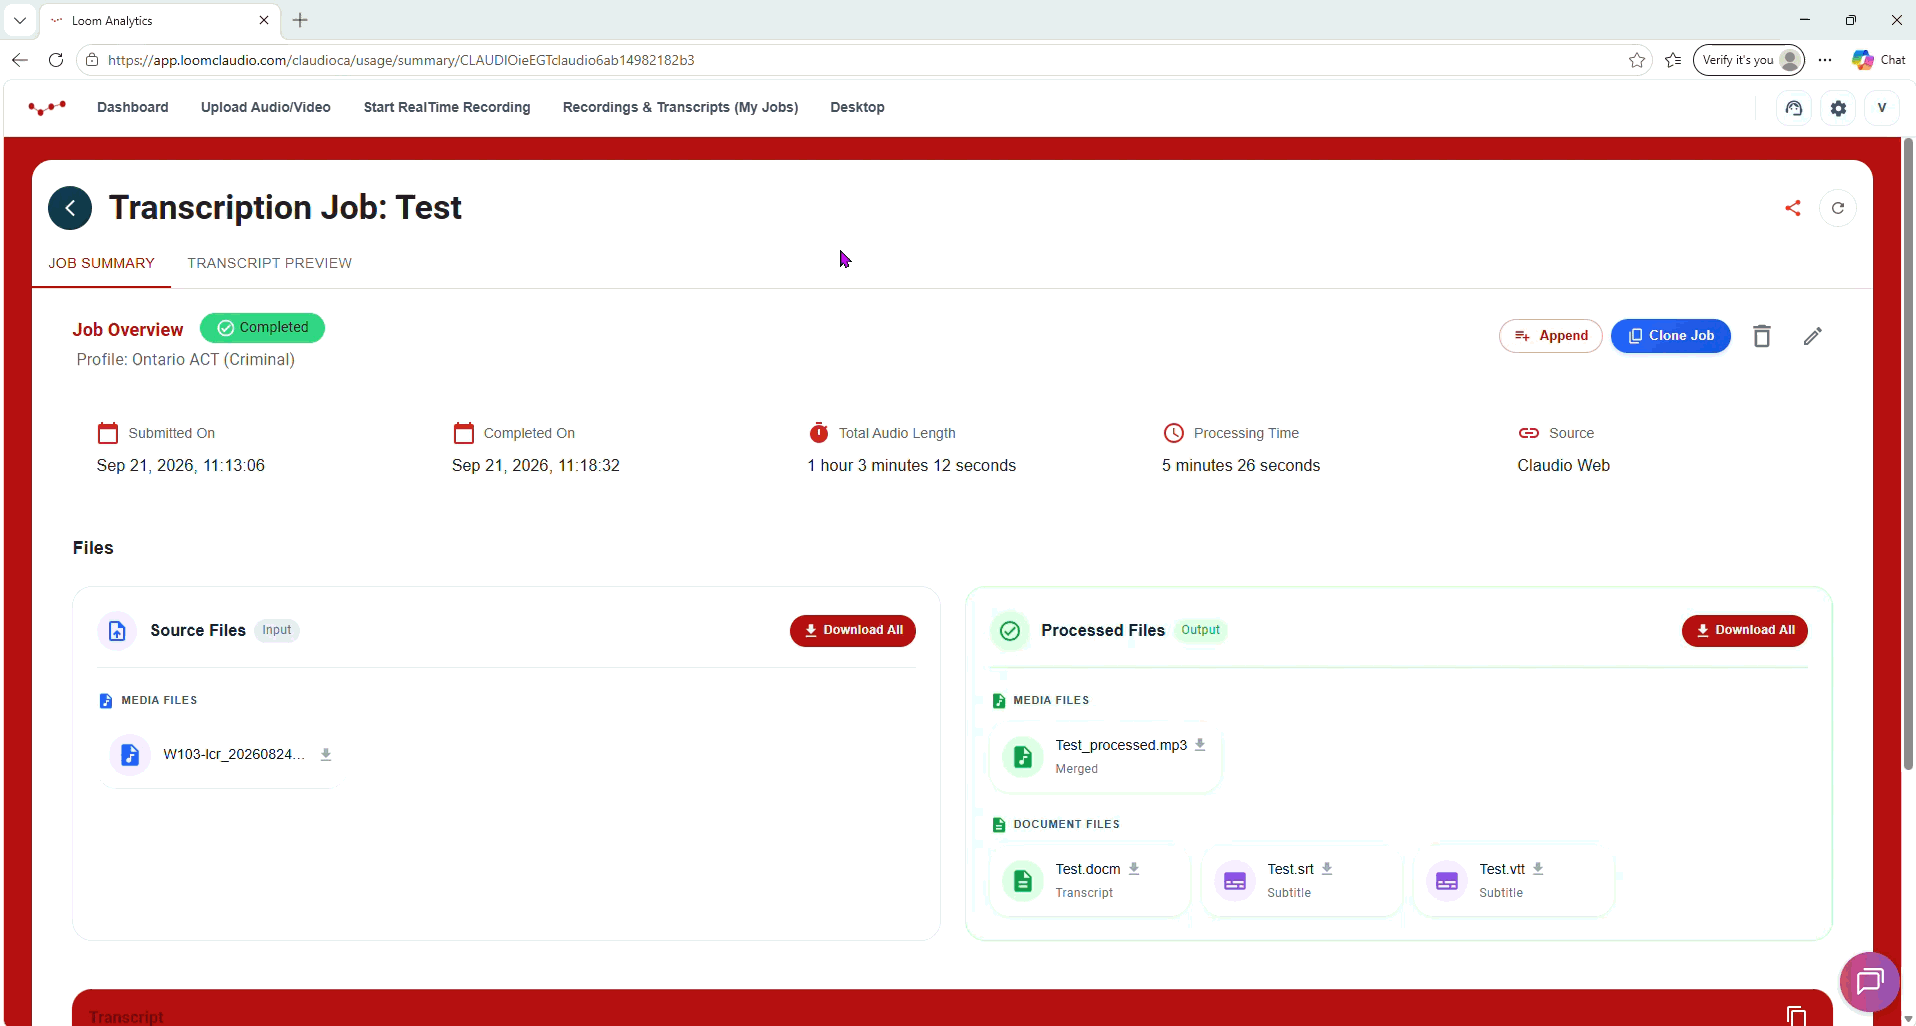Image resolution: width=1916 pixels, height=1026 pixels.
Task: Refresh the job with the circular reload icon
Action: click(1838, 208)
